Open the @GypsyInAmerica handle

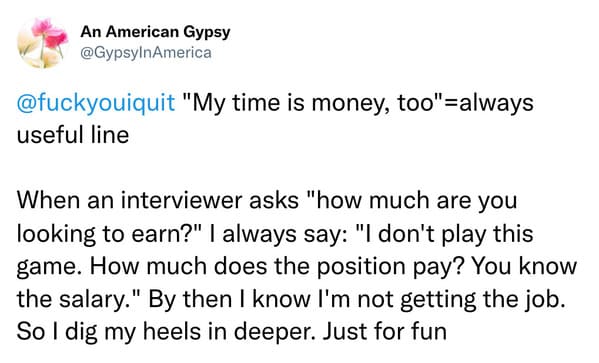coord(146,53)
